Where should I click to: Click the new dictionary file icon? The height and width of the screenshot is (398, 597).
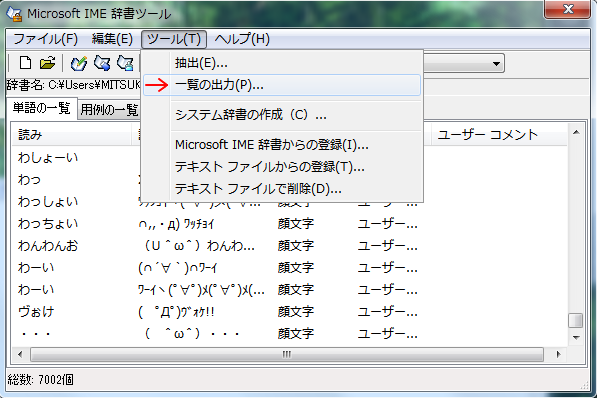[x=26, y=63]
